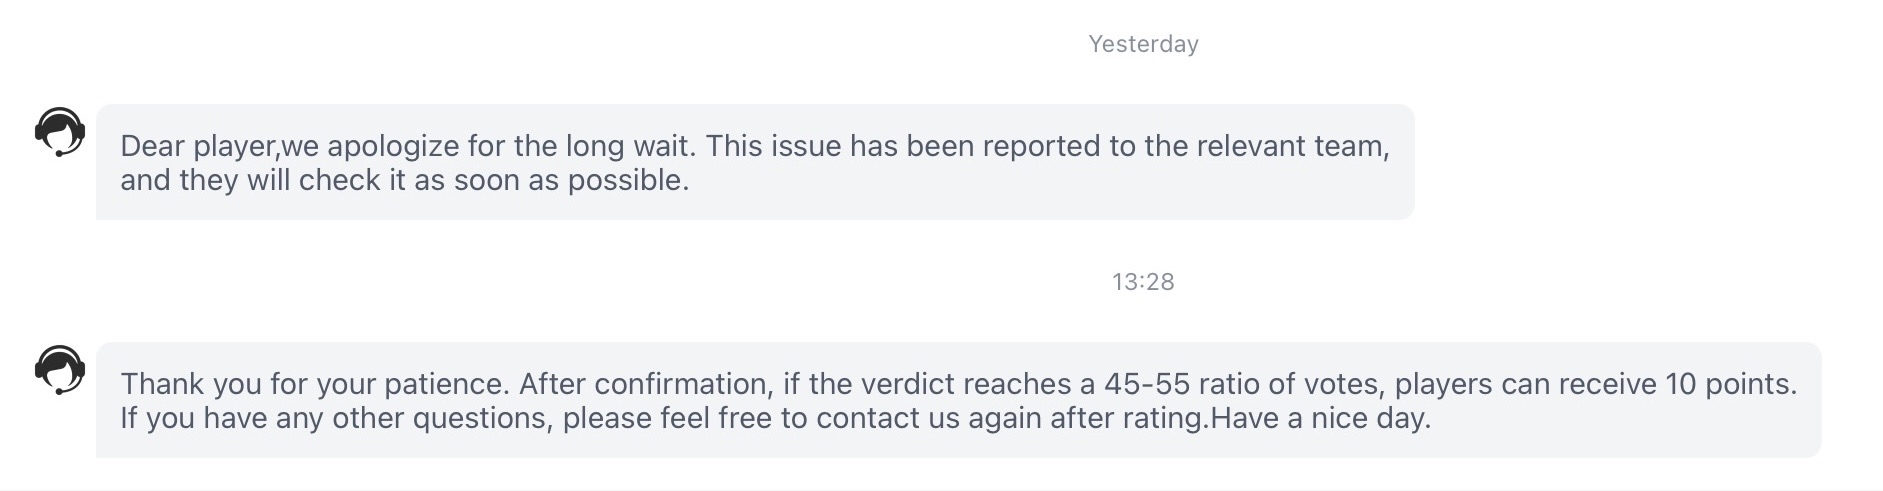Click the support agent avatar beside the apology message
1883x491 pixels.
pyautogui.click(x=60, y=132)
